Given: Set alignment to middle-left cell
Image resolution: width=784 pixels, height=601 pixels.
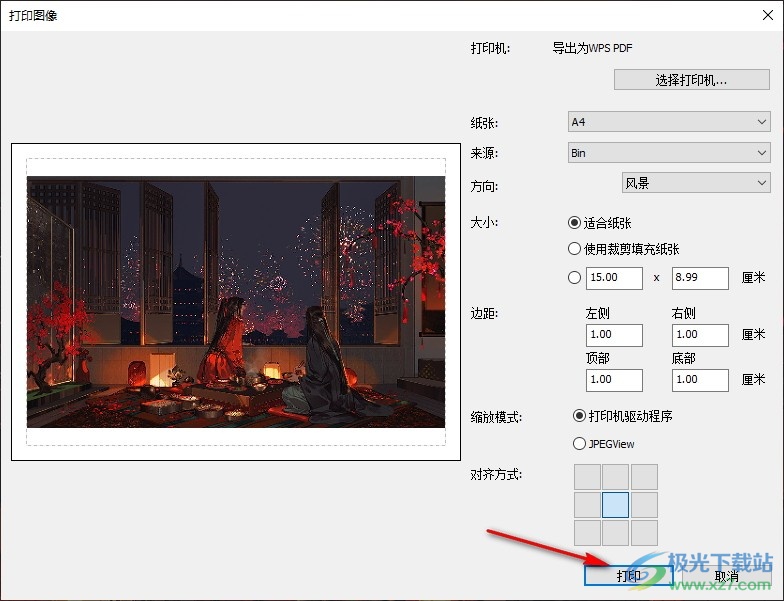Looking at the screenshot, I should coord(587,504).
